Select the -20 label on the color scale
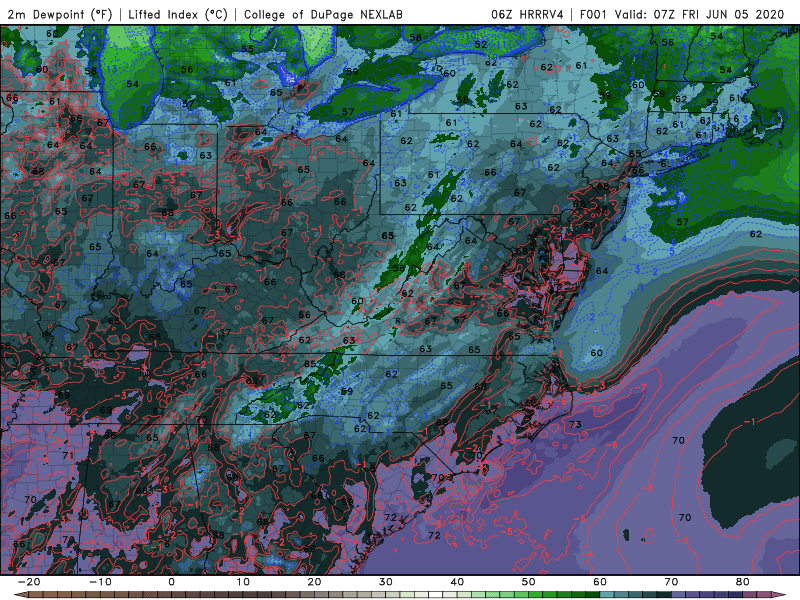This screenshot has width=800, height=600. (x=29, y=582)
